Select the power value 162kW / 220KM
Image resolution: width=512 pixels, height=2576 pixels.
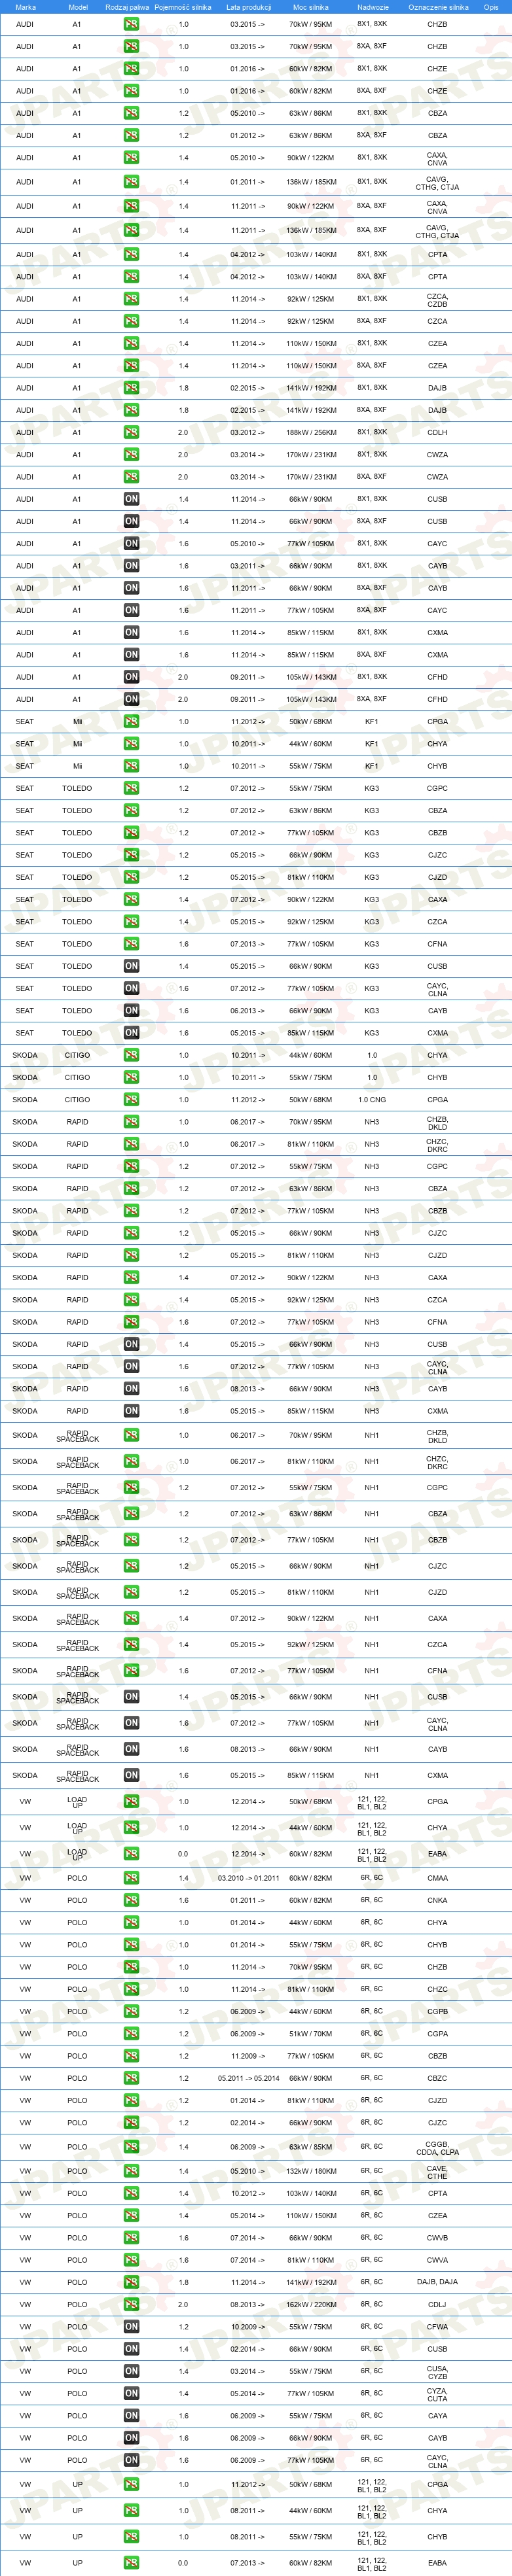pyautogui.click(x=311, y=2305)
